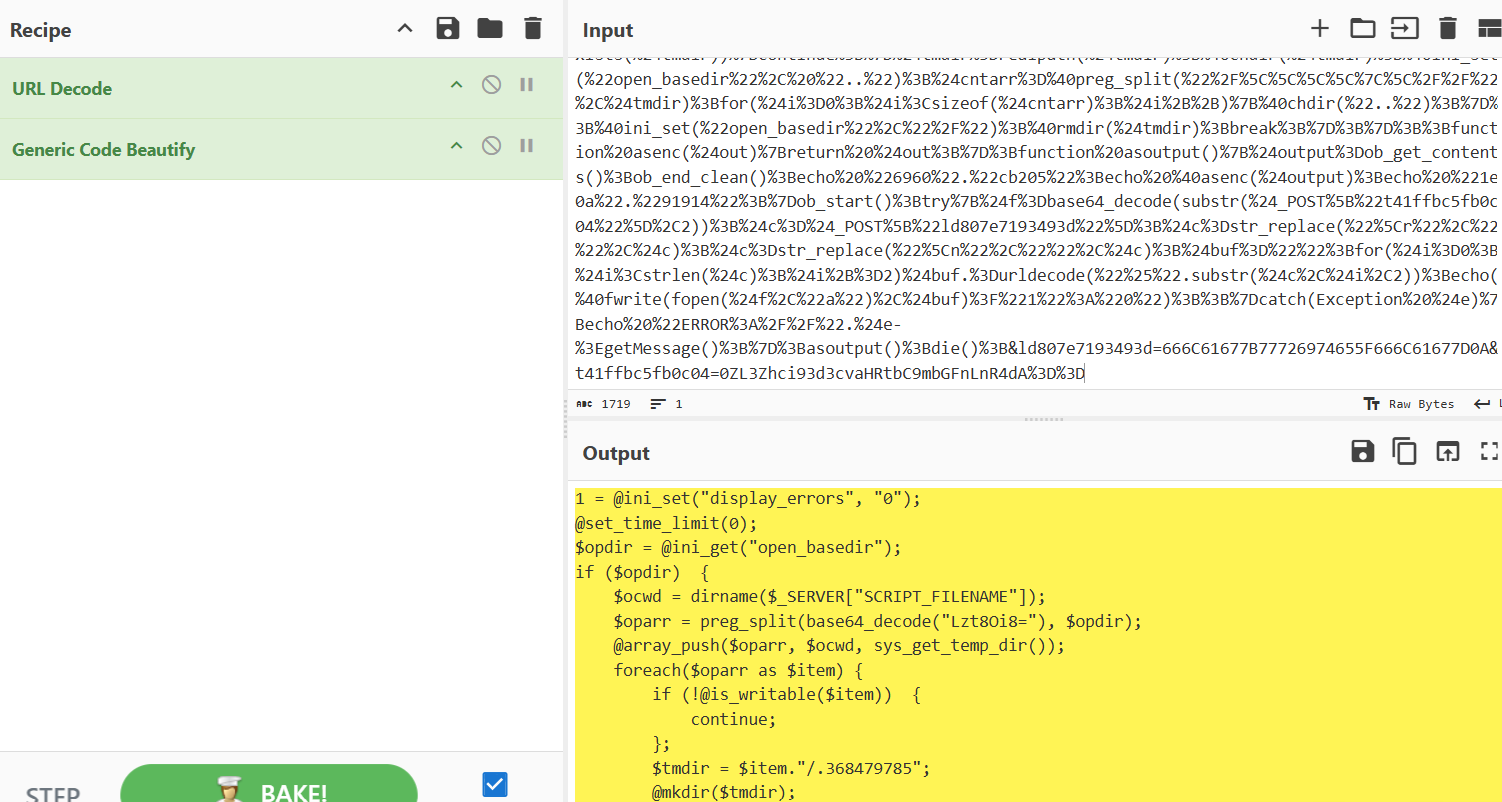The width and height of the screenshot is (1502, 802).
Task: Add a new input tab
Action: [x=1320, y=28]
